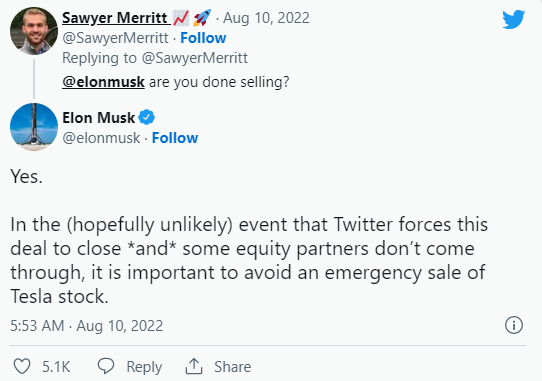
Task: Follow the @SawyerMerritt account
Action: click(203, 38)
